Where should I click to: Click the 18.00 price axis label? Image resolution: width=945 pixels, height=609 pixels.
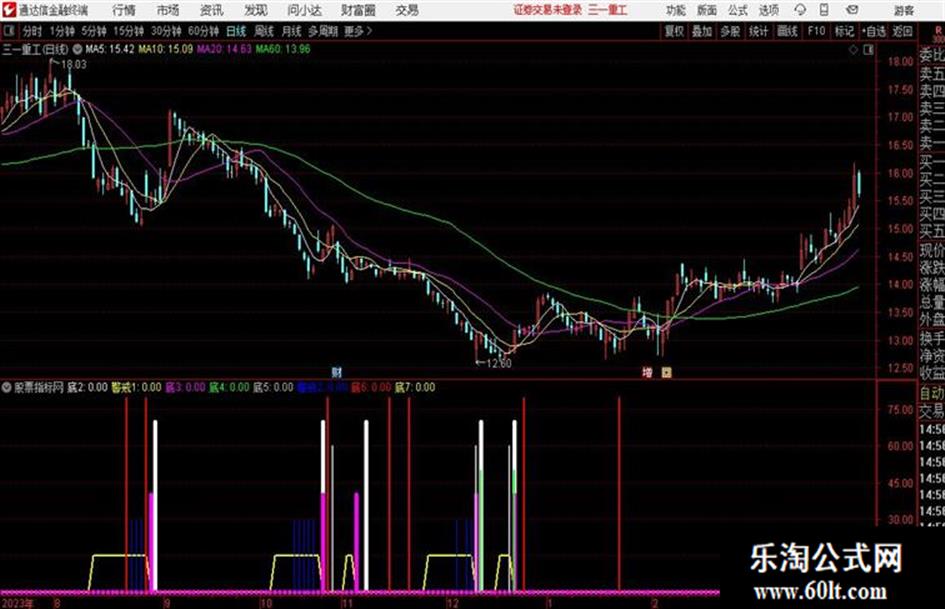tap(900, 62)
